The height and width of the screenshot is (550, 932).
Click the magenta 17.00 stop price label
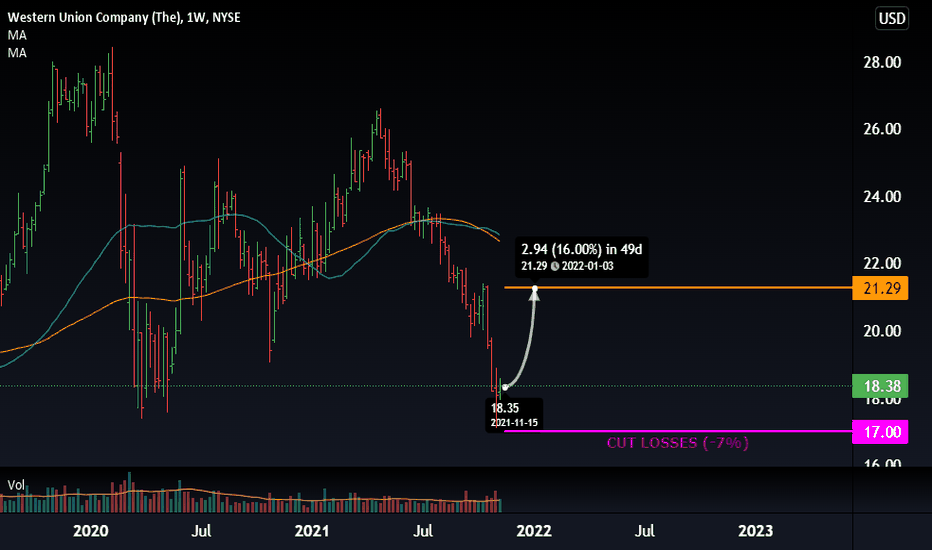point(880,432)
